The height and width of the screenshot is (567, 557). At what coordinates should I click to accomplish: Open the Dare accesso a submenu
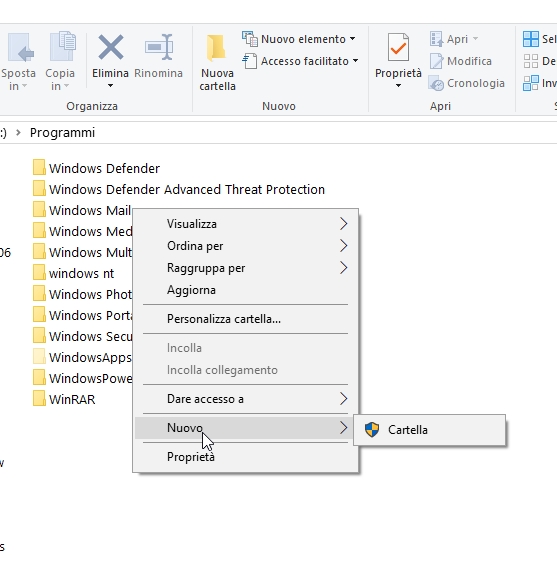click(245, 399)
